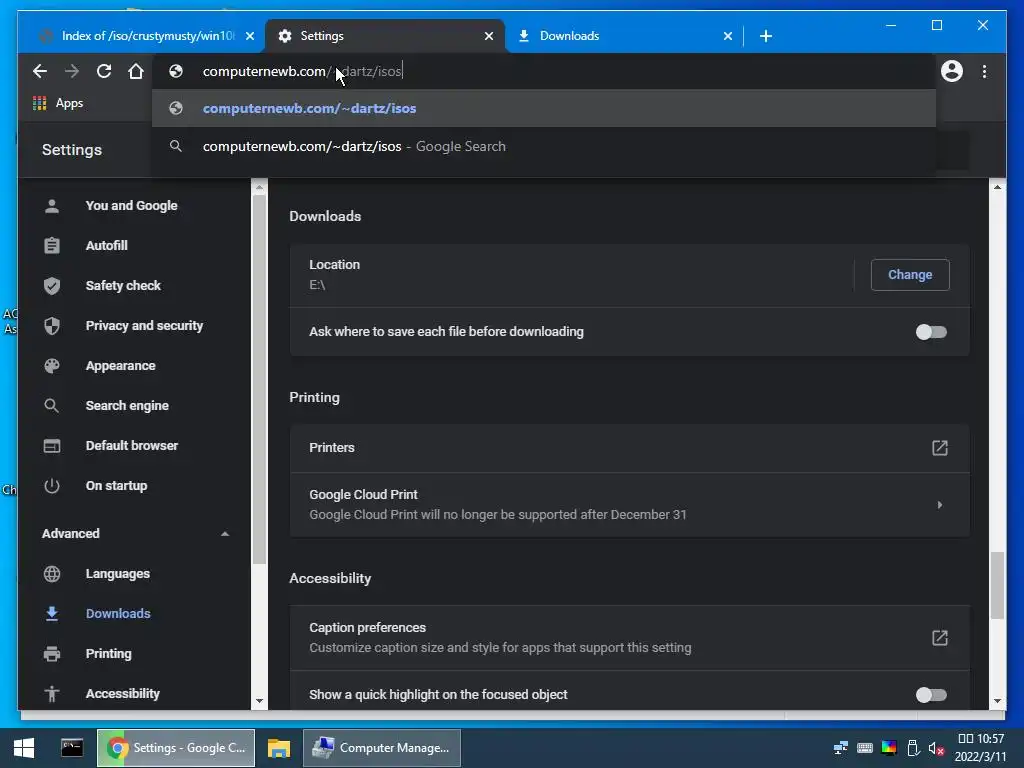Close the Downloads tab

point(728,36)
